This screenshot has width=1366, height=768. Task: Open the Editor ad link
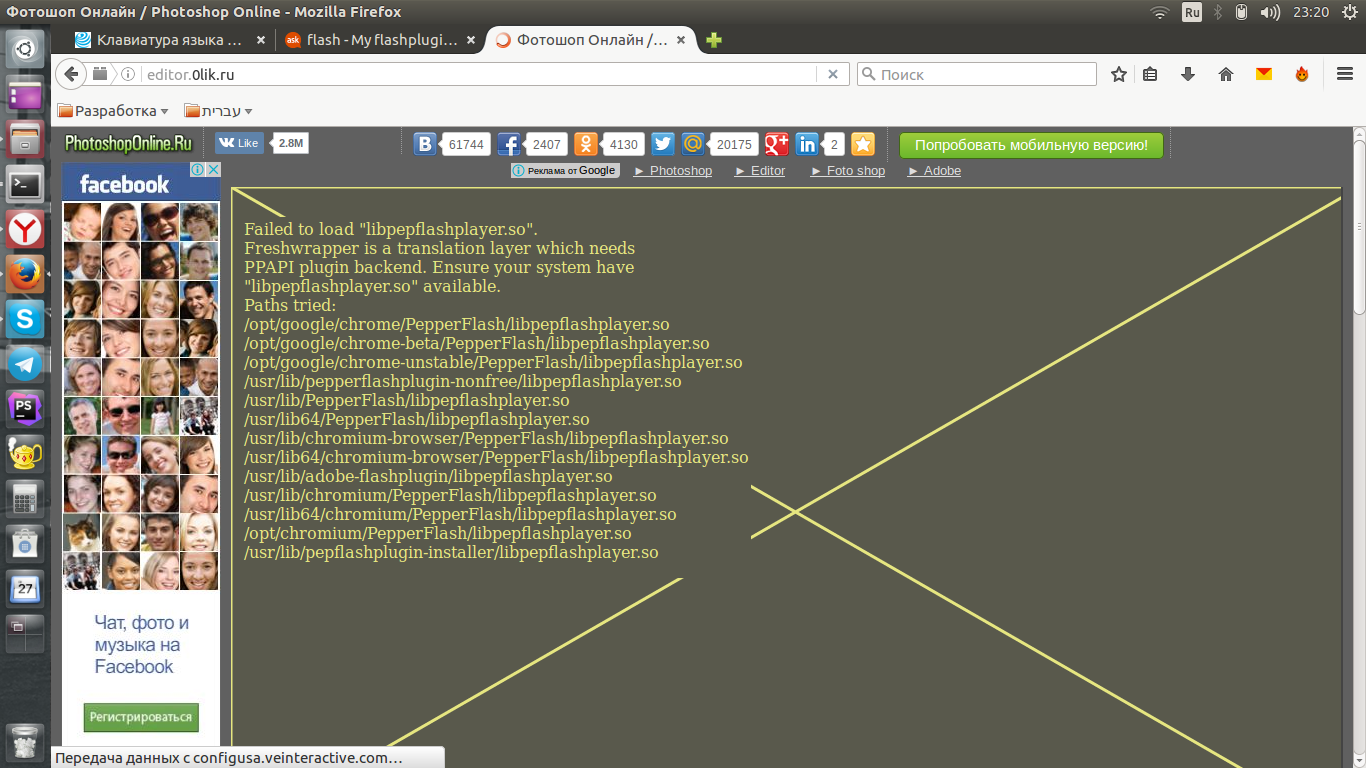(x=760, y=171)
